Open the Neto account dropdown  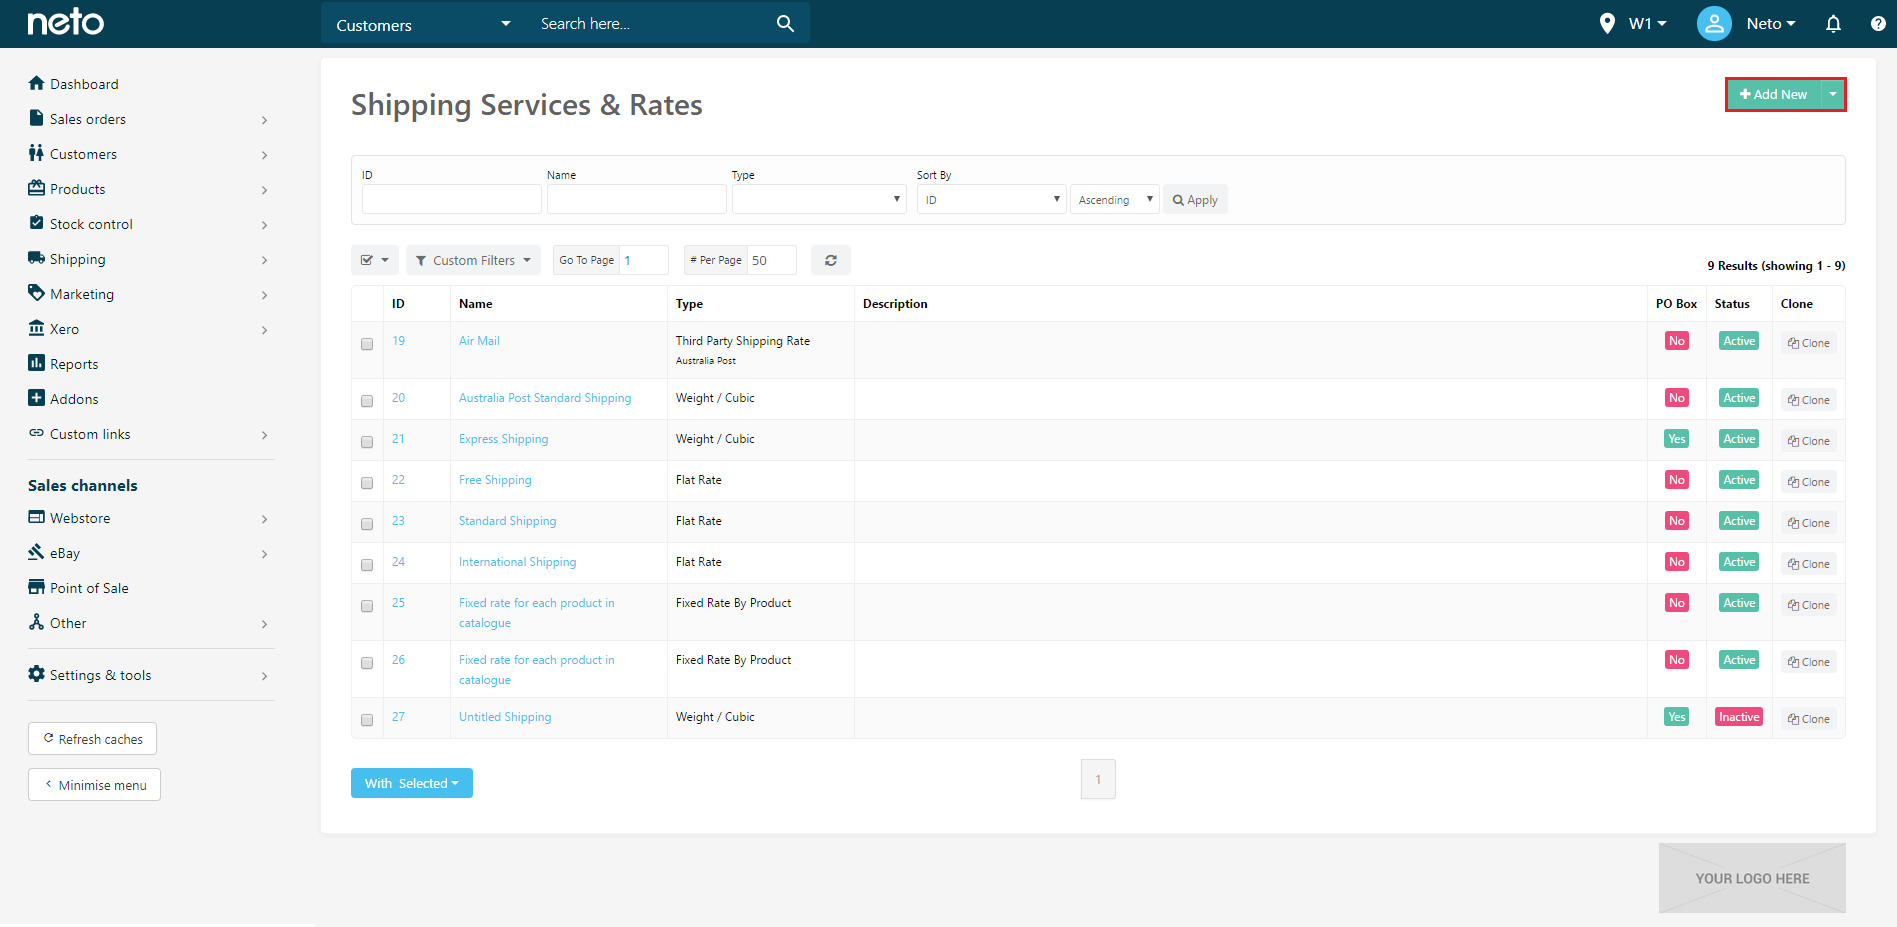click(1771, 24)
